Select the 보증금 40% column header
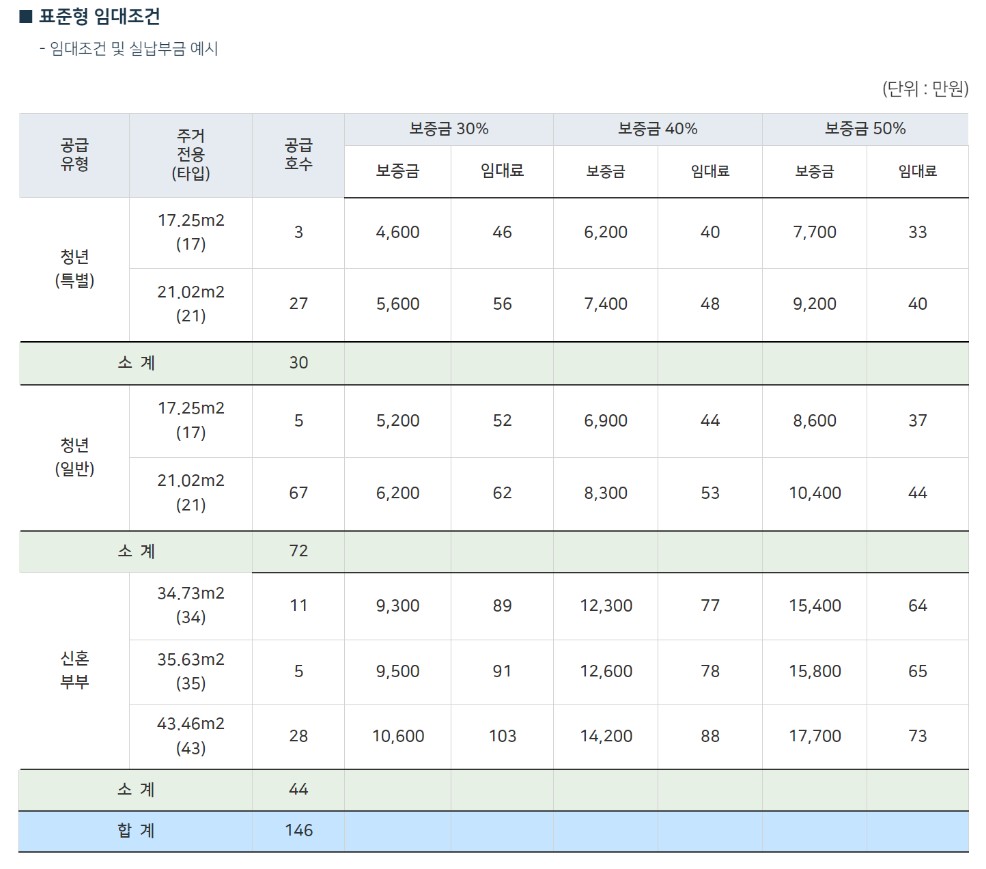Image resolution: width=986 pixels, height=869 pixels. (x=657, y=128)
